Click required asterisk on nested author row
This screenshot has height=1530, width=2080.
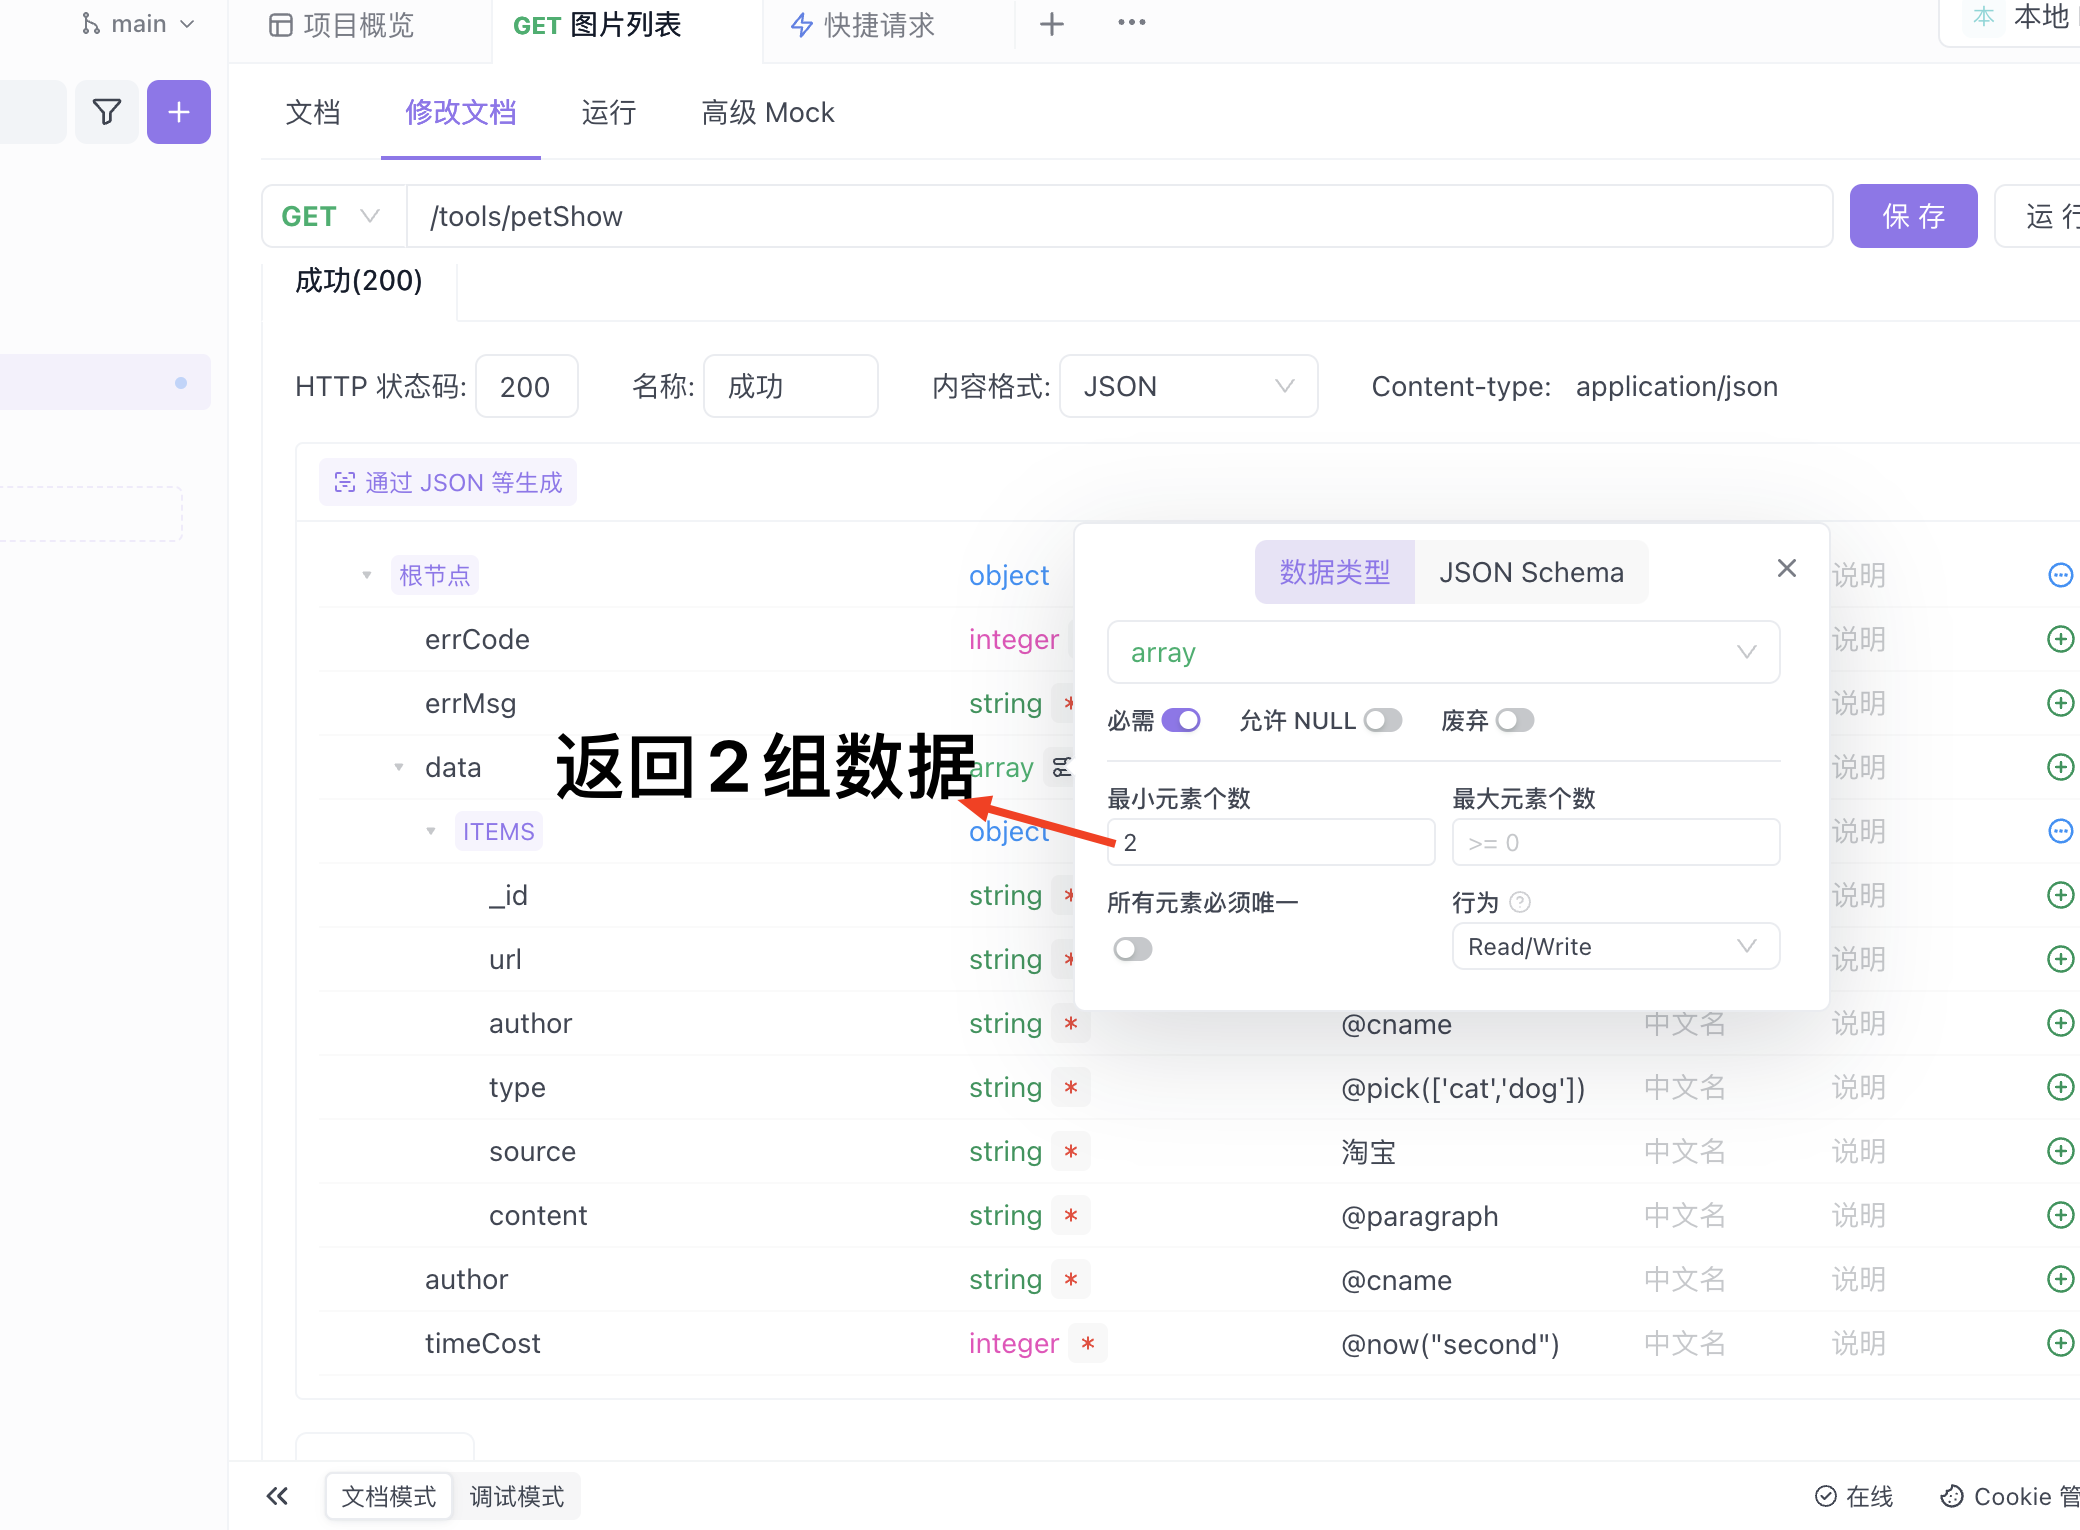[1071, 1023]
